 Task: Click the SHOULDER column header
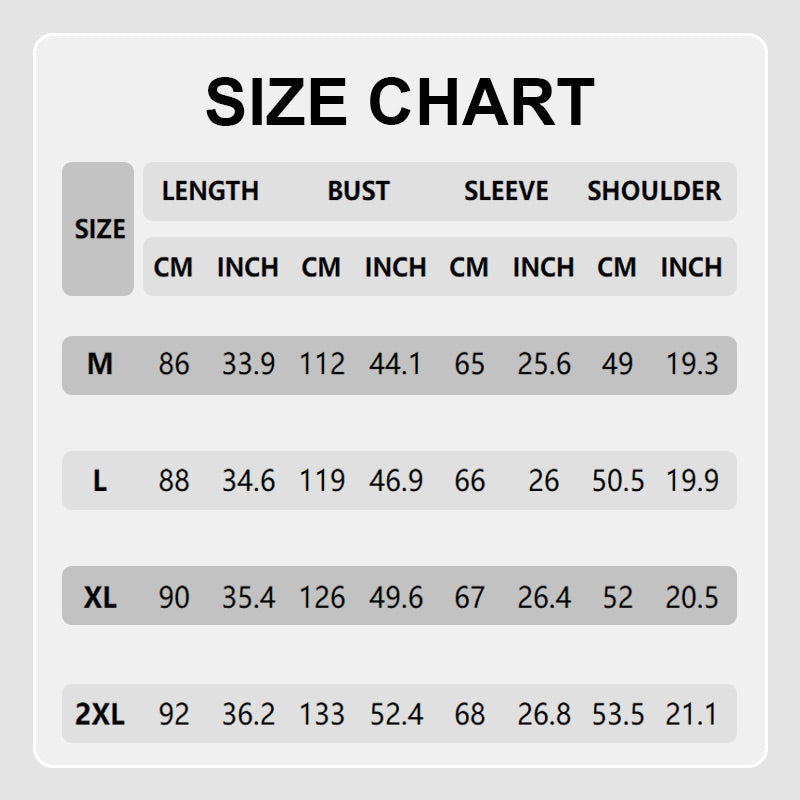click(x=654, y=191)
